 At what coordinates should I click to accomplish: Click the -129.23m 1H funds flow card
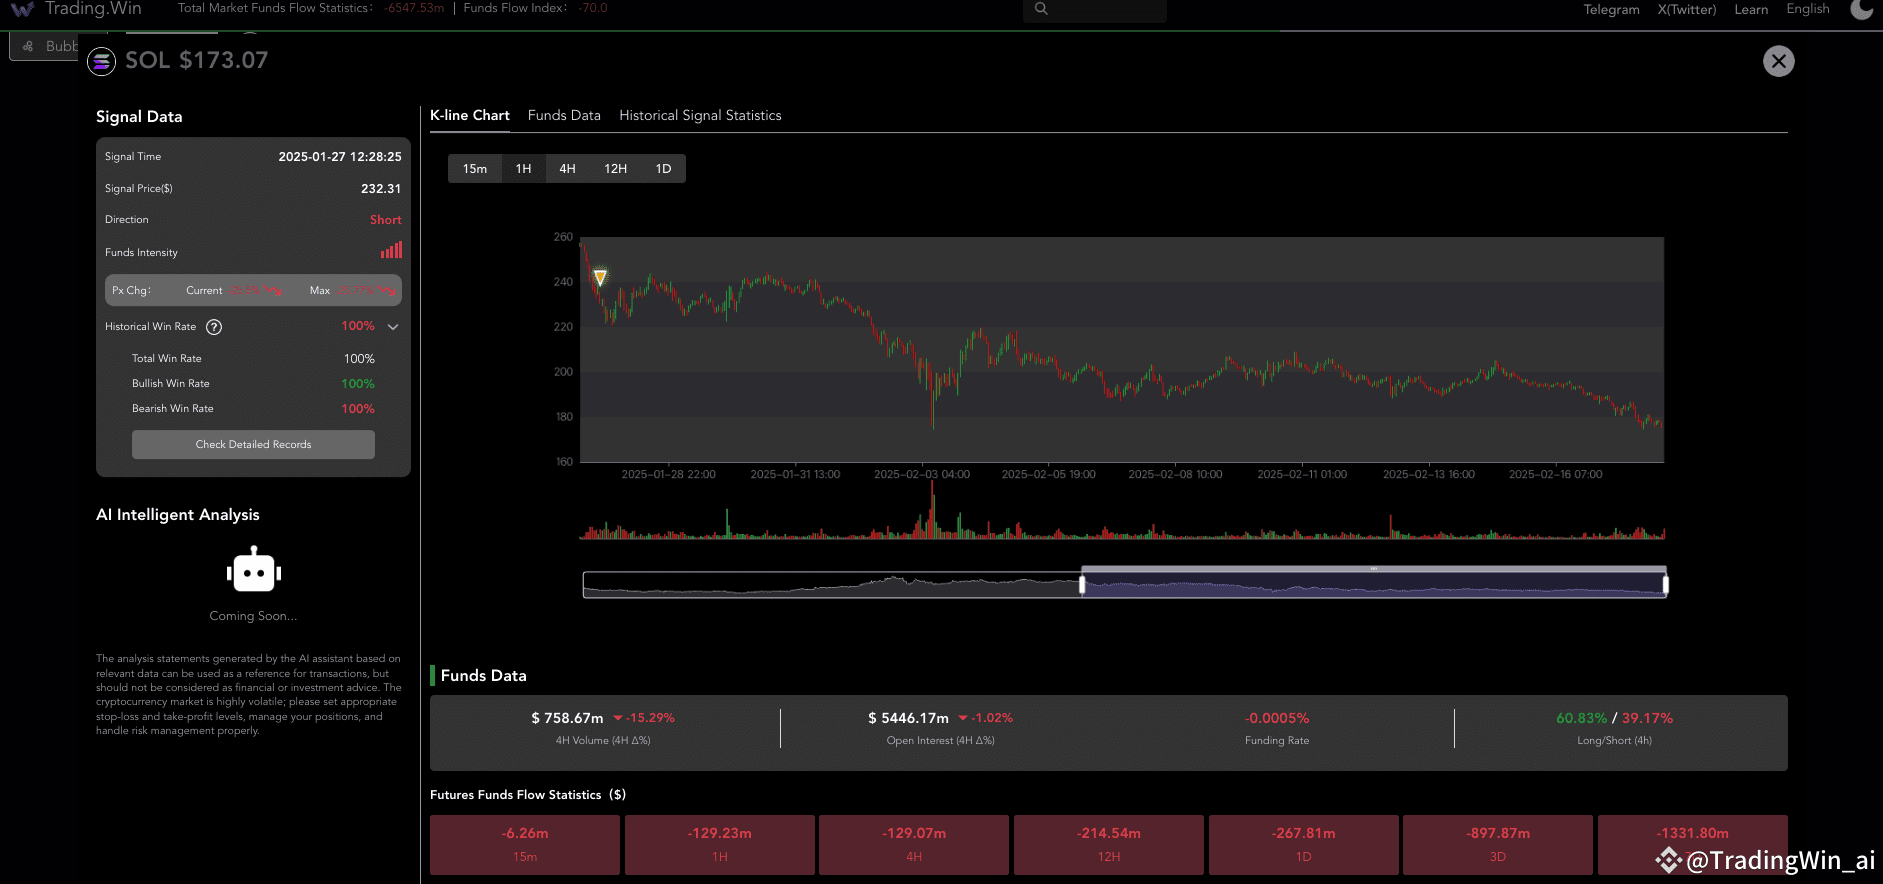click(719, 845)
